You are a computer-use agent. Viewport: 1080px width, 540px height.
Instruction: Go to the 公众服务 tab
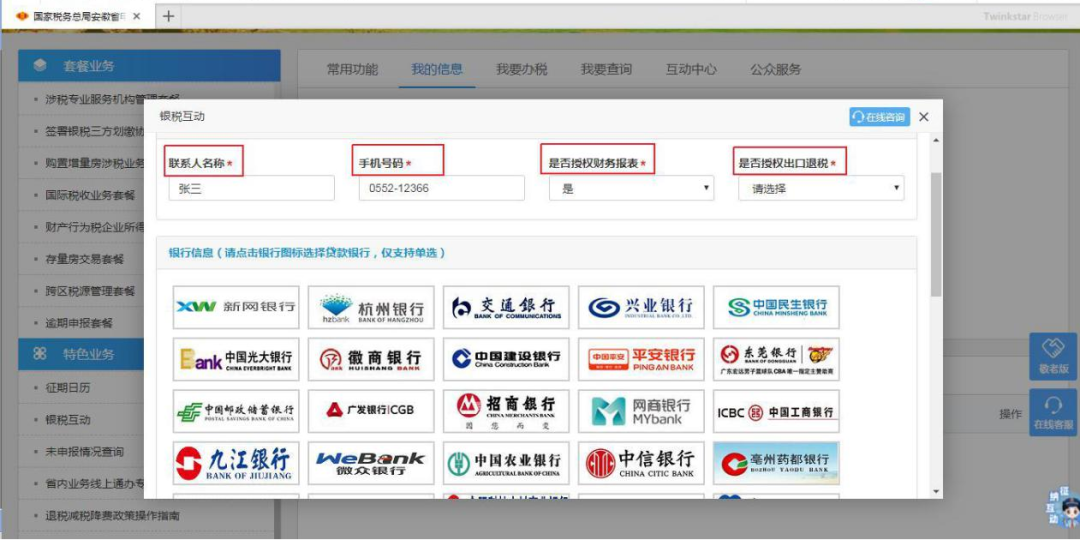(776, 70)
